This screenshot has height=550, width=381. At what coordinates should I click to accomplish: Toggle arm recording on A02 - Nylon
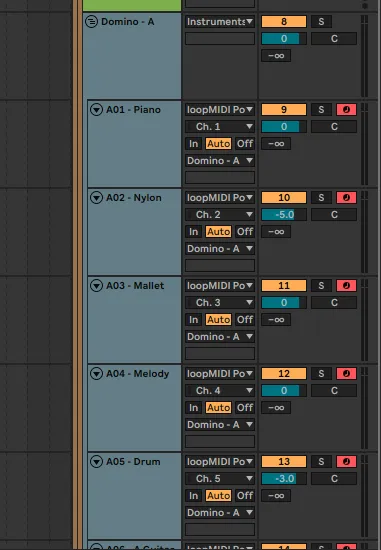pyautogui.click(x=346, y=197)
